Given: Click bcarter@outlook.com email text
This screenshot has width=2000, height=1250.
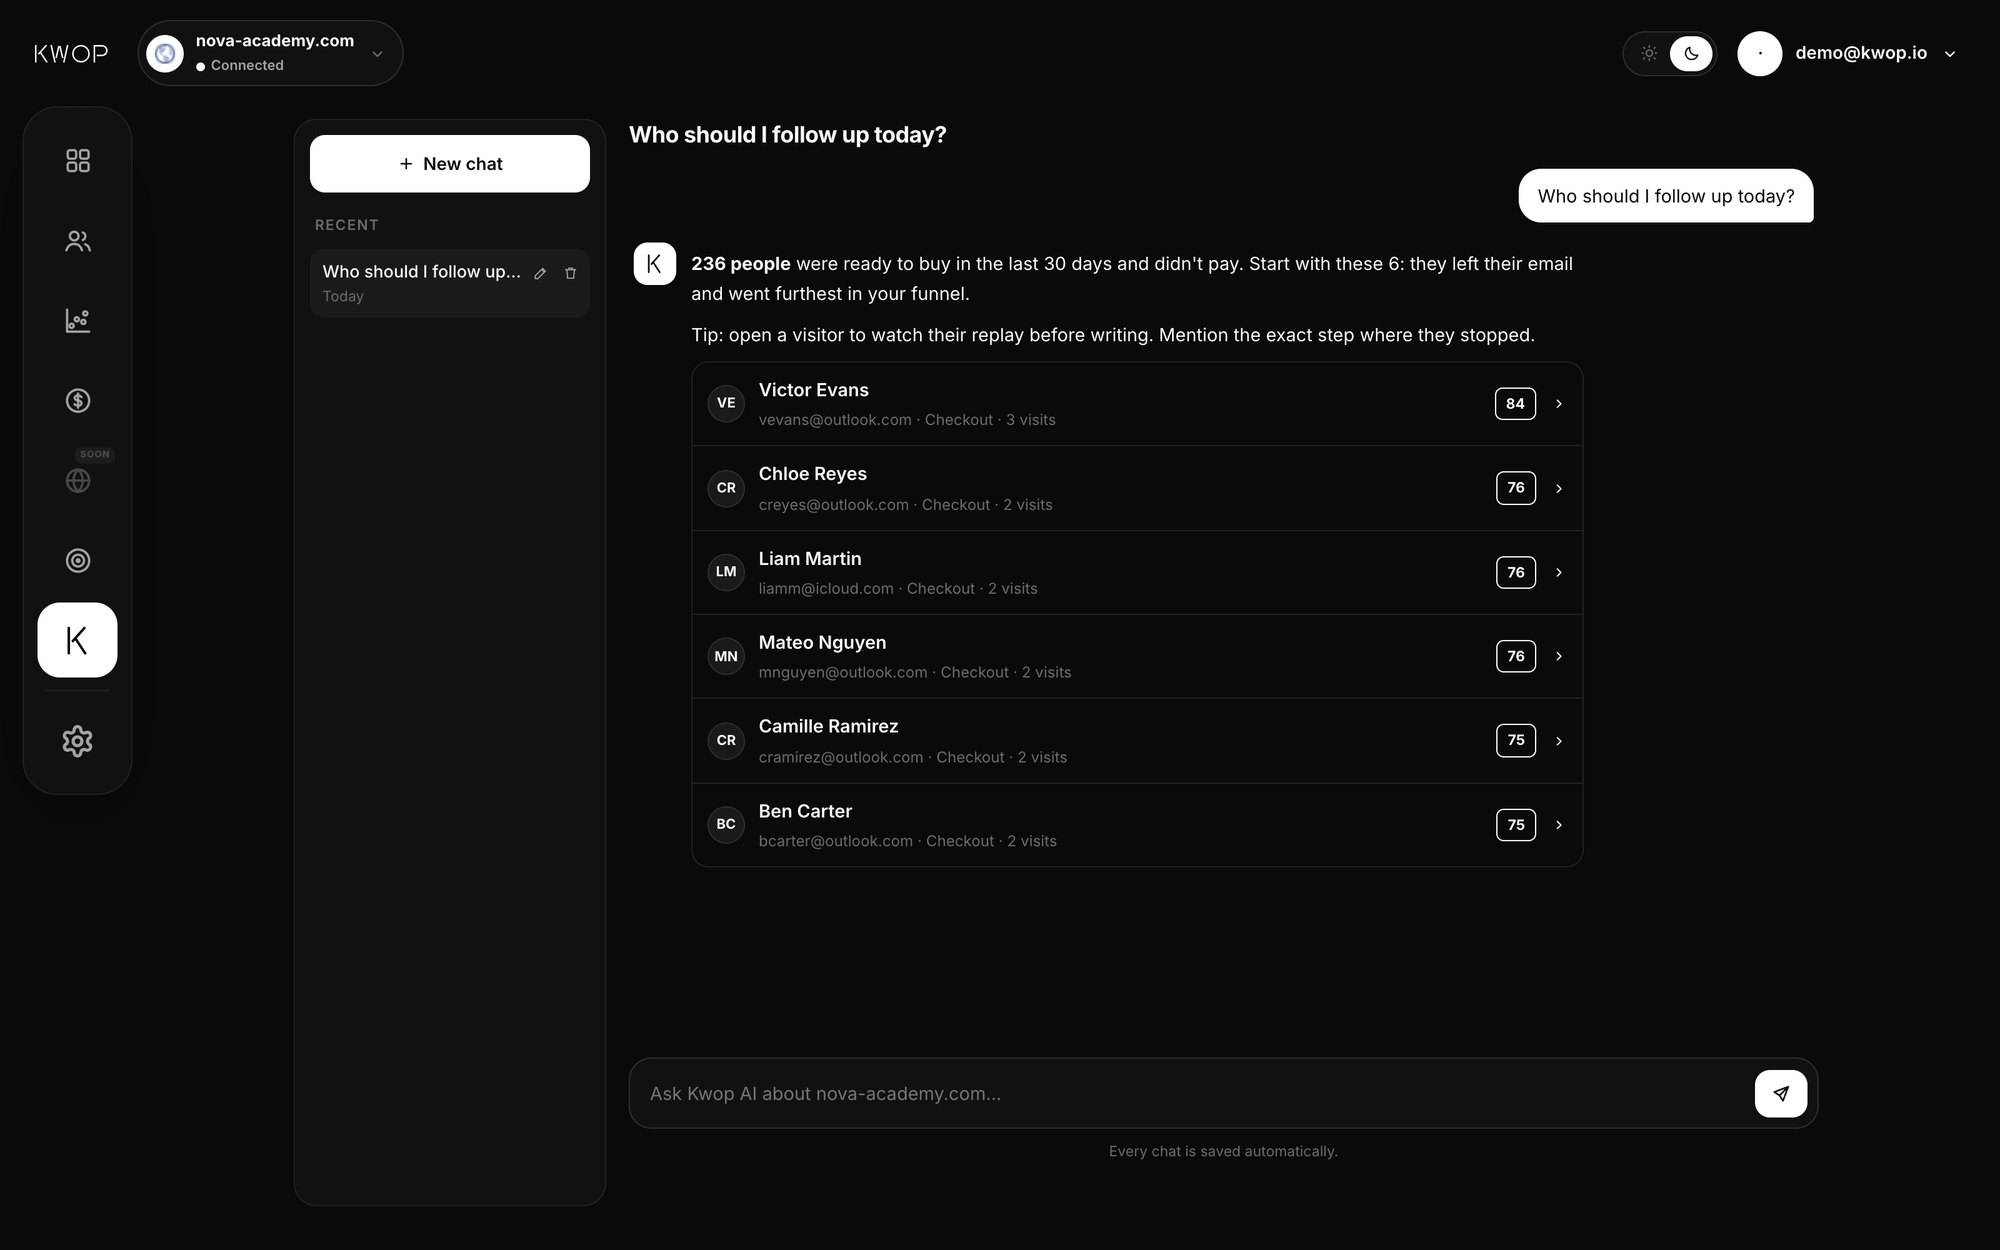Looking at the screenshot, I should (x=836, y=841).
